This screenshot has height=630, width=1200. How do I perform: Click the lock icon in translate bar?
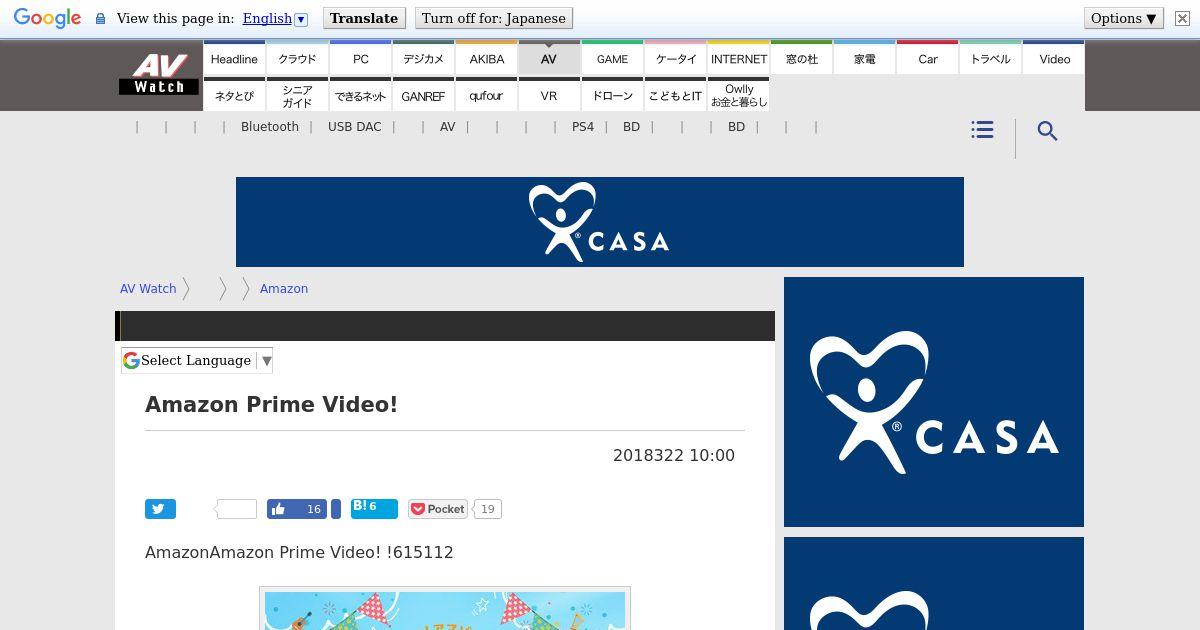[100, 19]
